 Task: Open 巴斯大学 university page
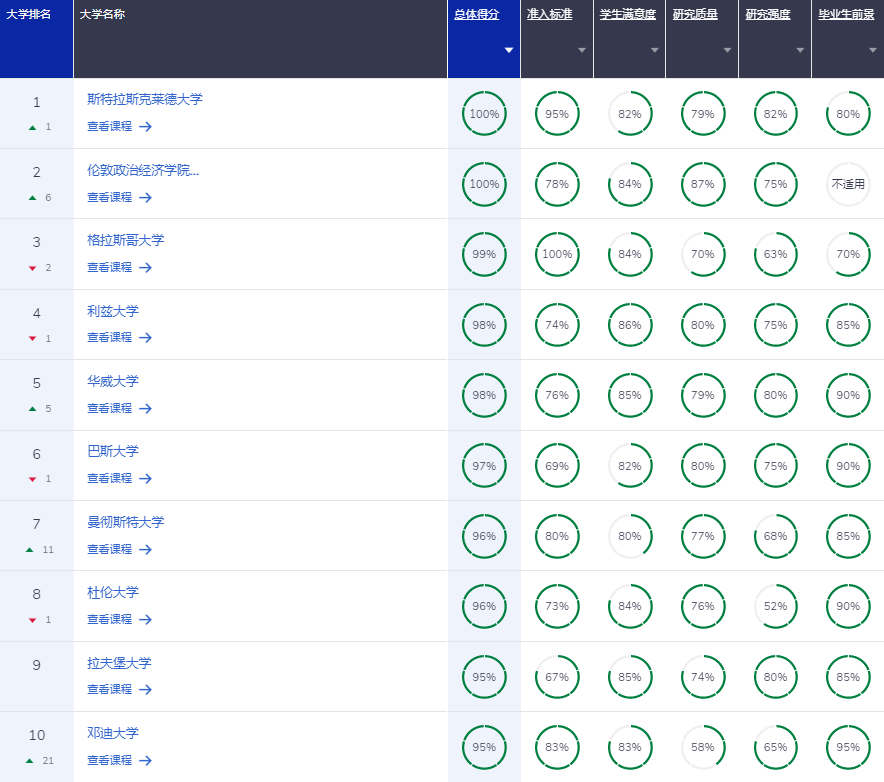tap(113, 451)
